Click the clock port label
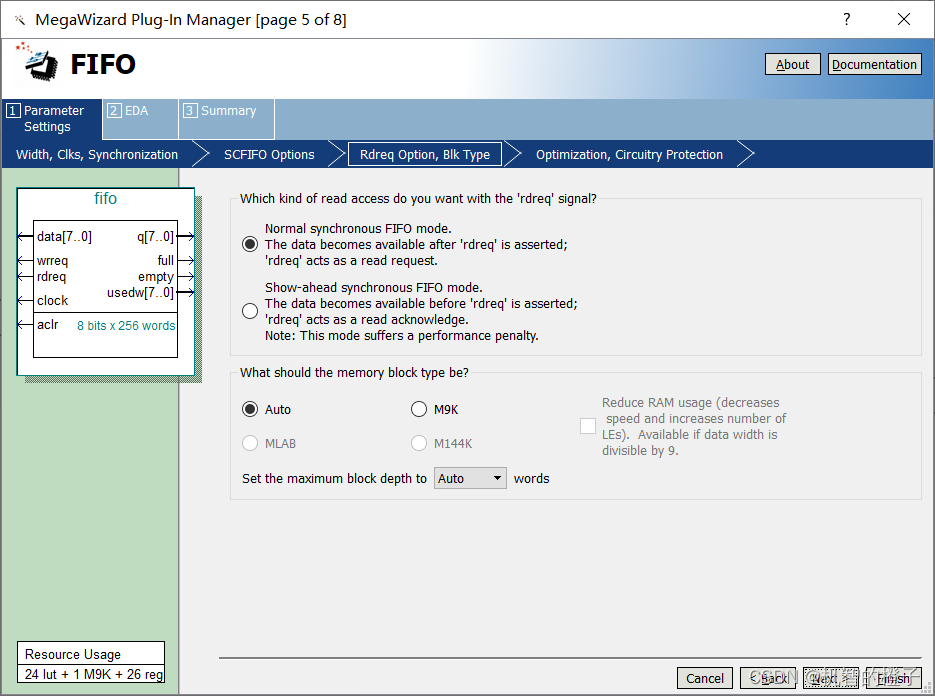Screen dimensions: 935x696 tap(52, 301)
